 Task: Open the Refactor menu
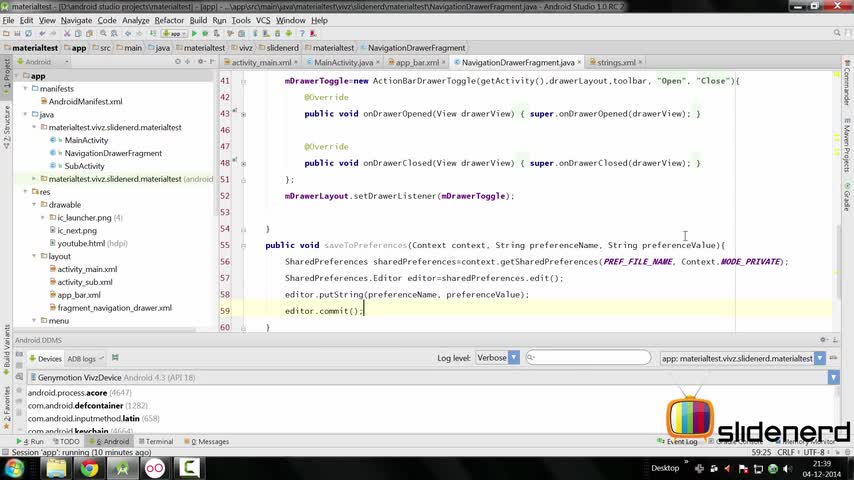[x=169, y=20]
